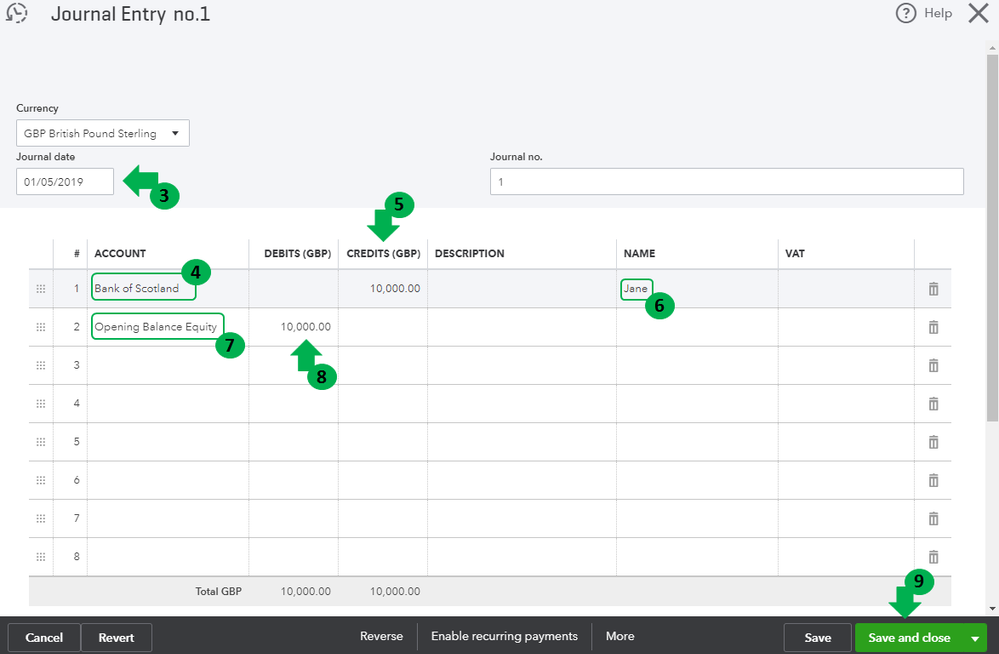999x654 pixels.
Task: Delete row 2 using its trash icon
Action: pyautogui.click(x=933, y=327)
